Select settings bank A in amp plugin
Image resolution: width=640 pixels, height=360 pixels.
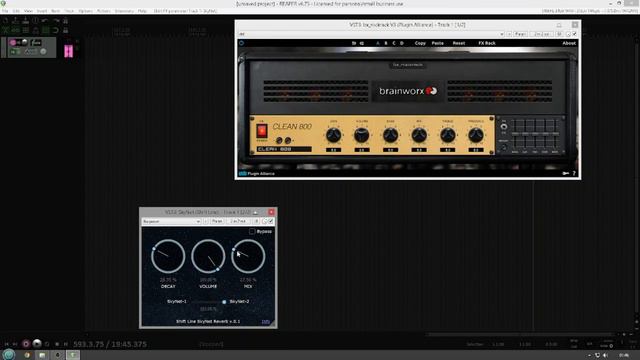(x=378, y=43)
